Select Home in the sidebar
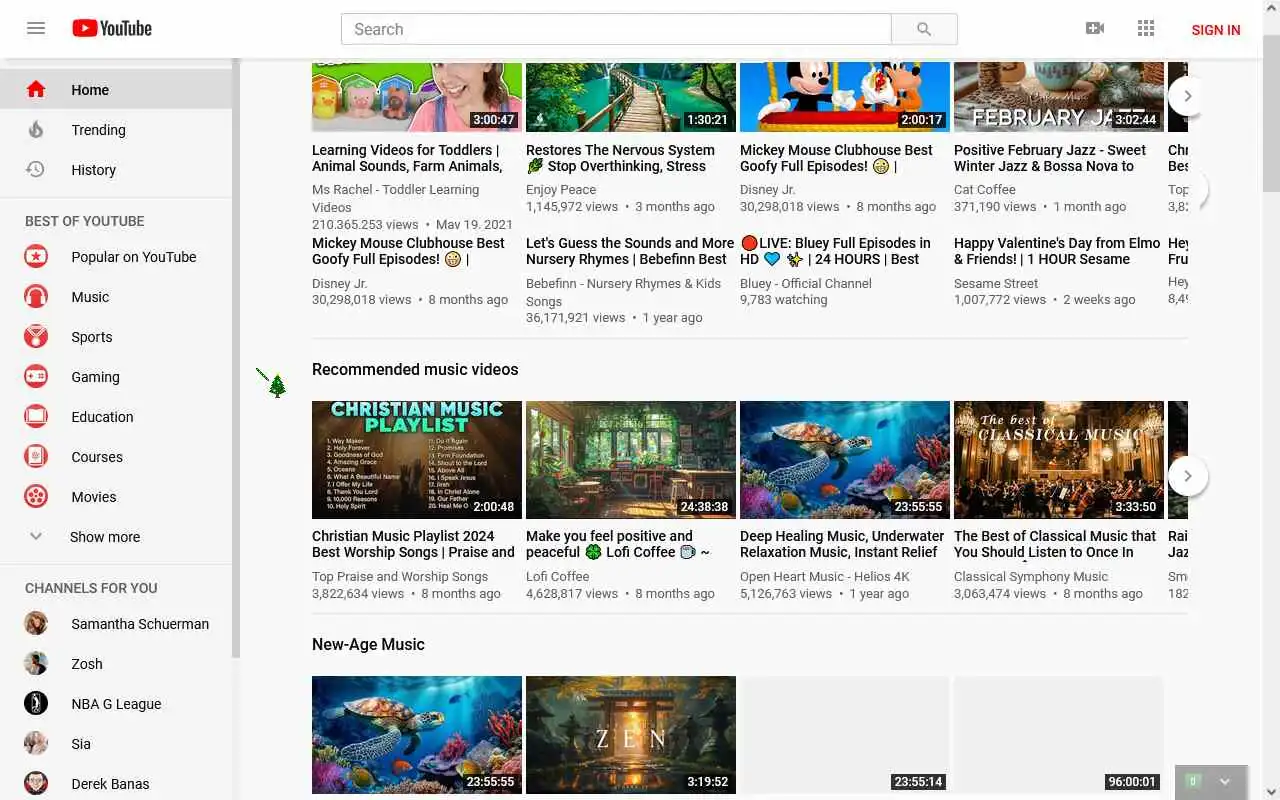The width and height of the screenshot is (1280, 800). tap(116, 90)
